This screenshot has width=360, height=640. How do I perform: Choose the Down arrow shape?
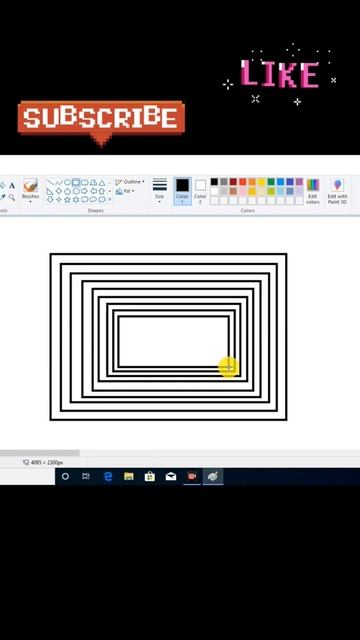(50, 200)
